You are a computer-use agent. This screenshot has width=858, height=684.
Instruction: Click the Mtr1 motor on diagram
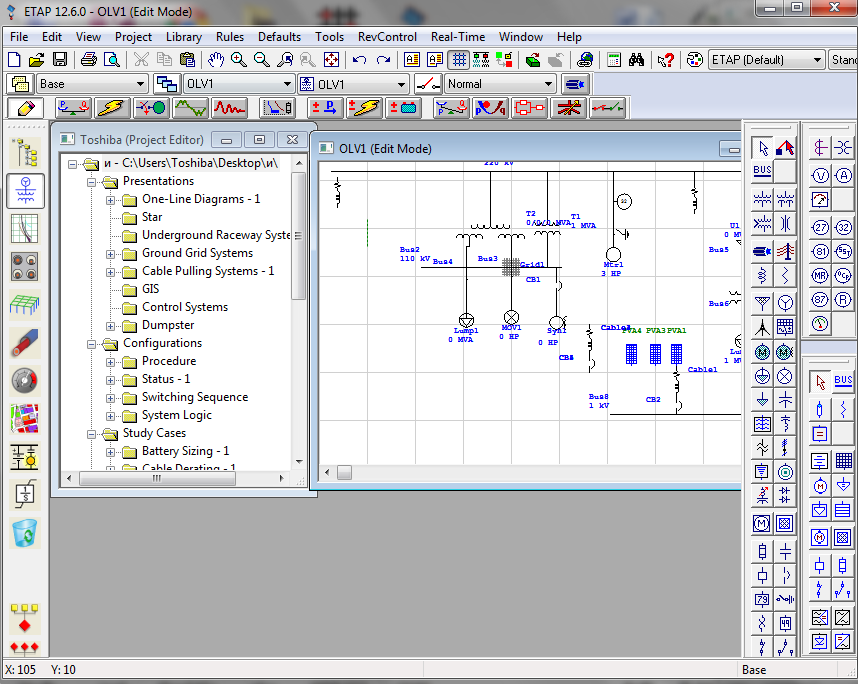613,254
